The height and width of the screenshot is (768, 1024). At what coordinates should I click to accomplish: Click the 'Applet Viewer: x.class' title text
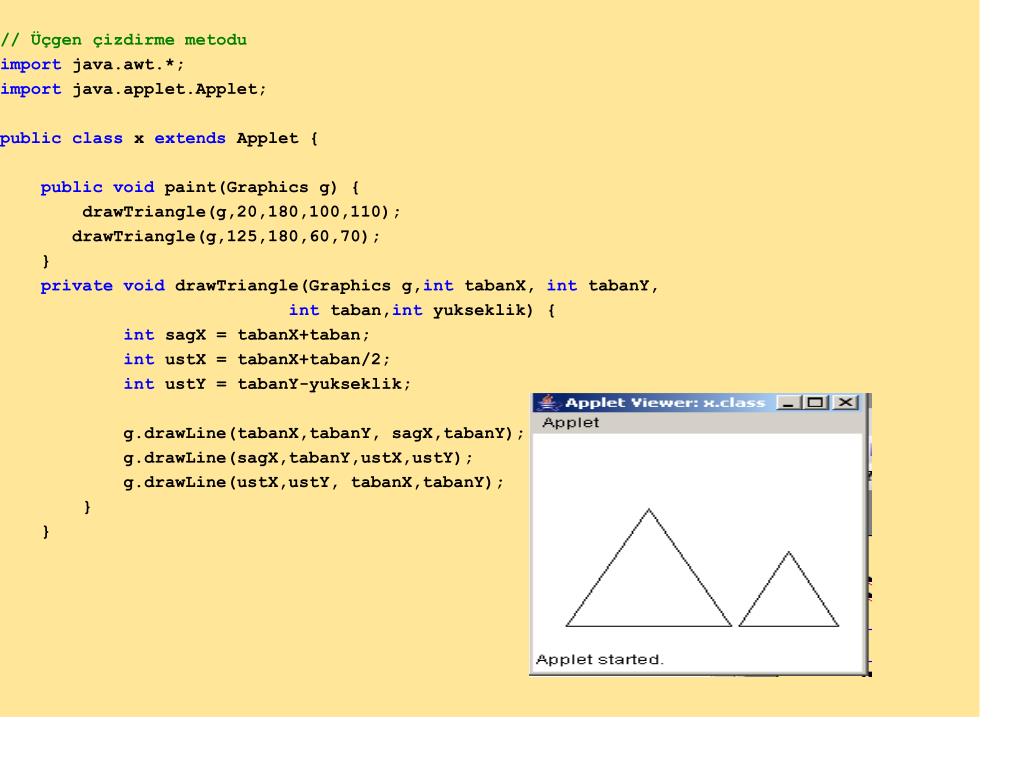point(665,402)
